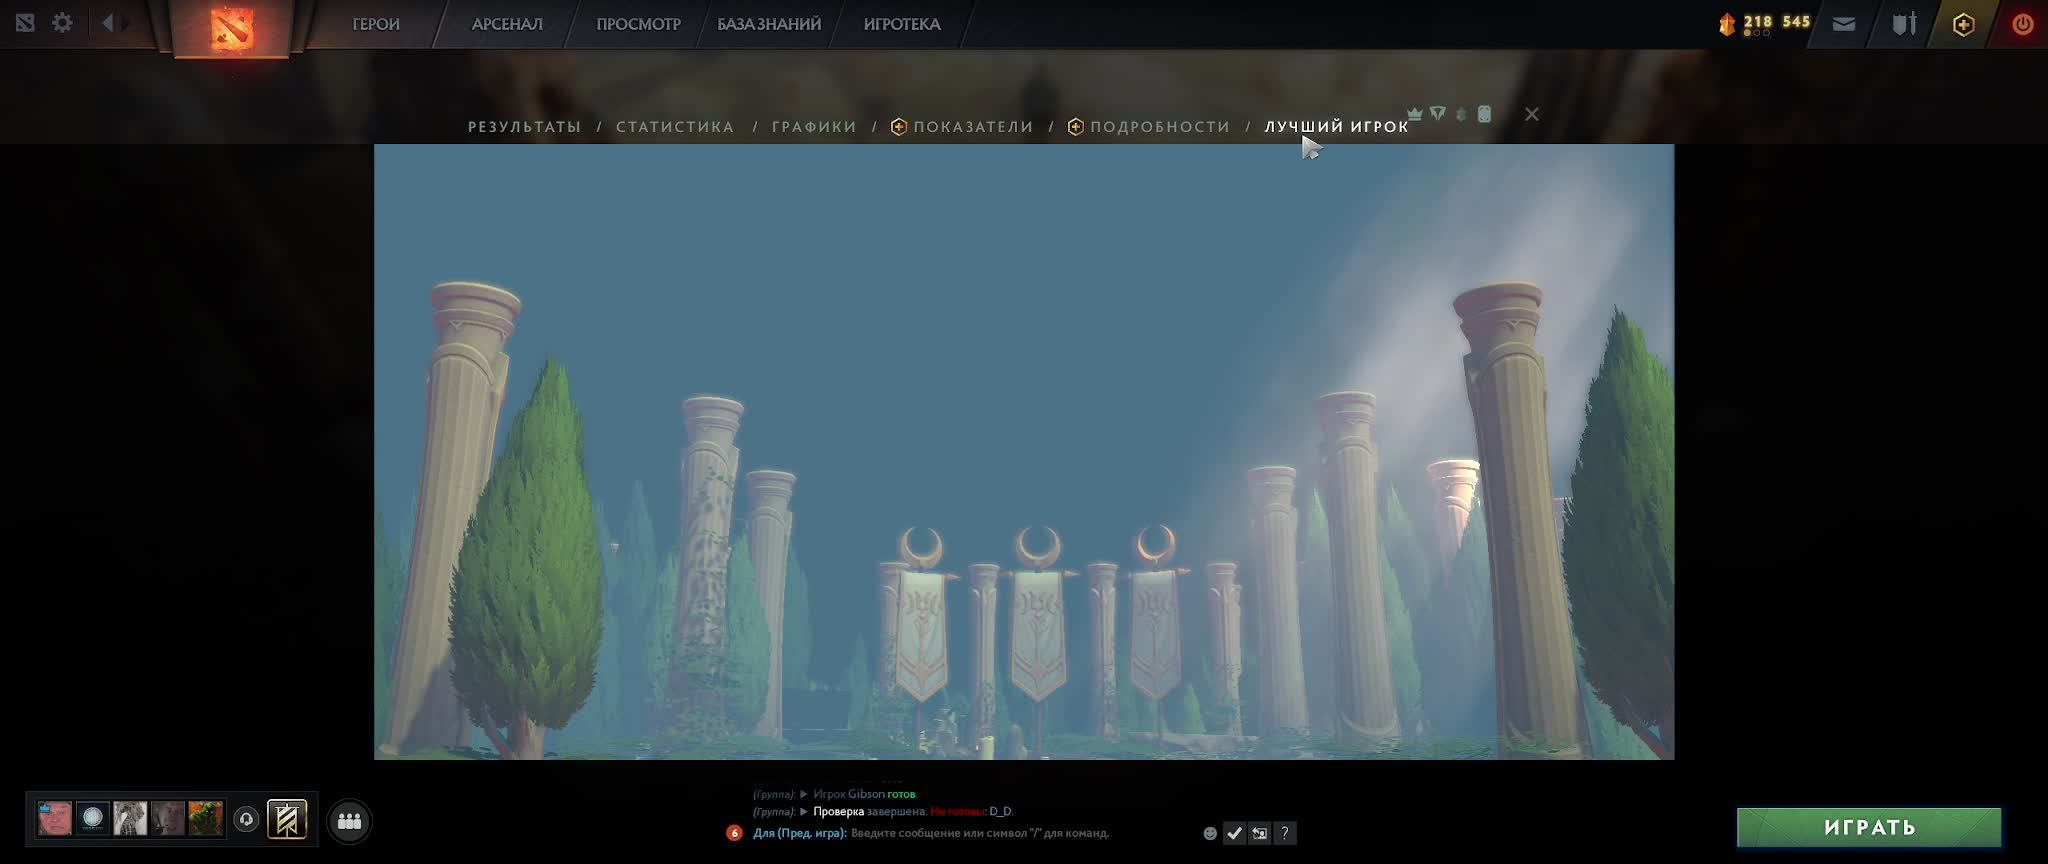Click the 545 currency number
Image resolution: width=2048 pixels, height=864 pixels.
coord(1796,21)
